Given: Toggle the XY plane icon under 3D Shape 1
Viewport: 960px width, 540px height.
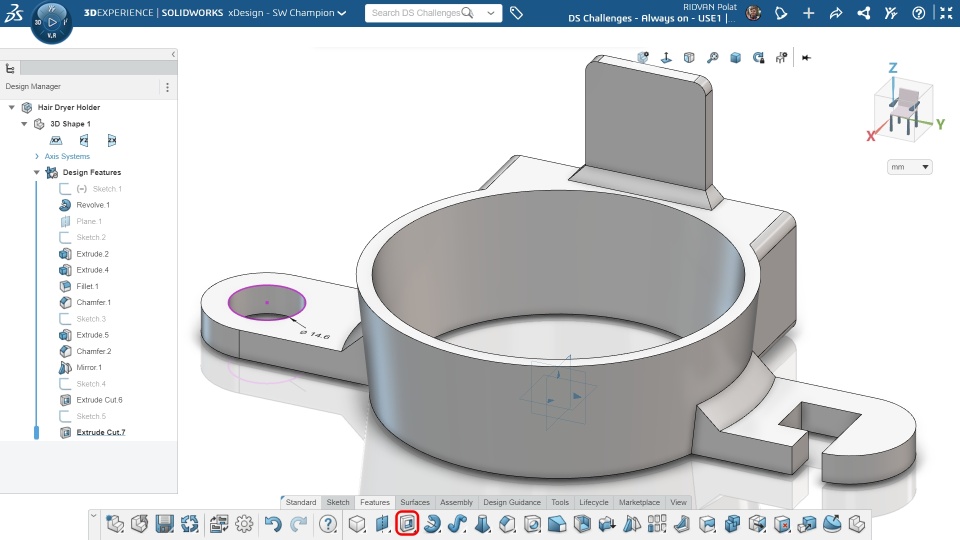Looking at the screenshot, I should tap(56, 140).
